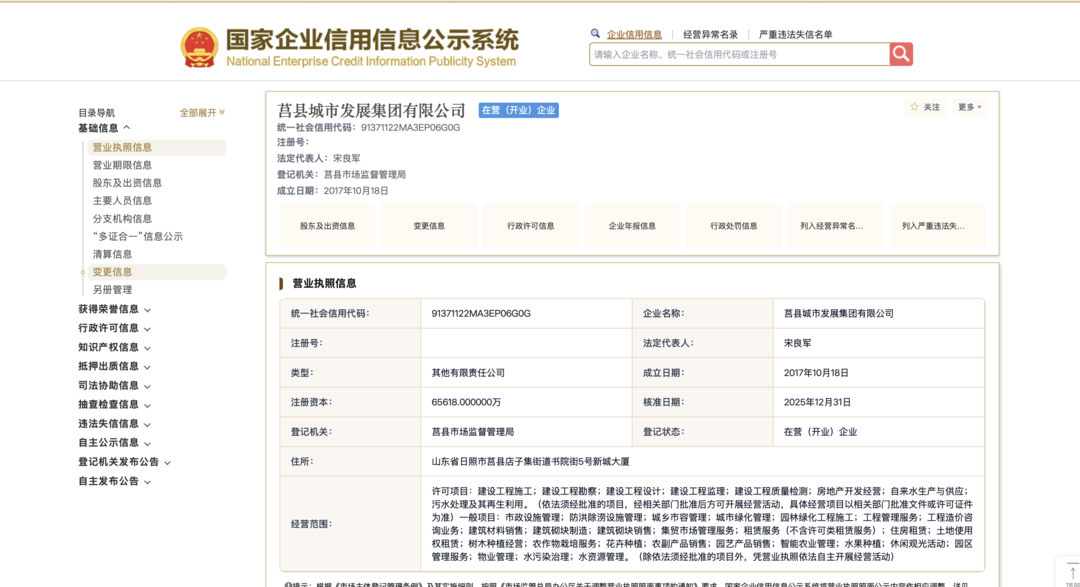Click the 类型 value 其他有限责任公司

click(468, 373)
